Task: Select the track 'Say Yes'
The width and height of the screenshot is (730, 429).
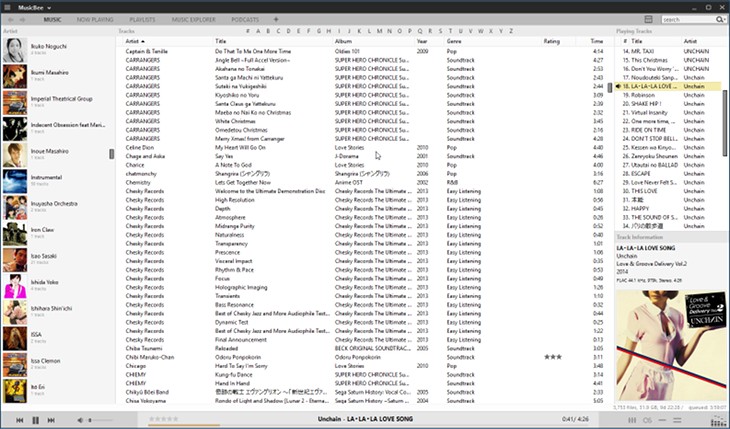Action: pos(224,157)
